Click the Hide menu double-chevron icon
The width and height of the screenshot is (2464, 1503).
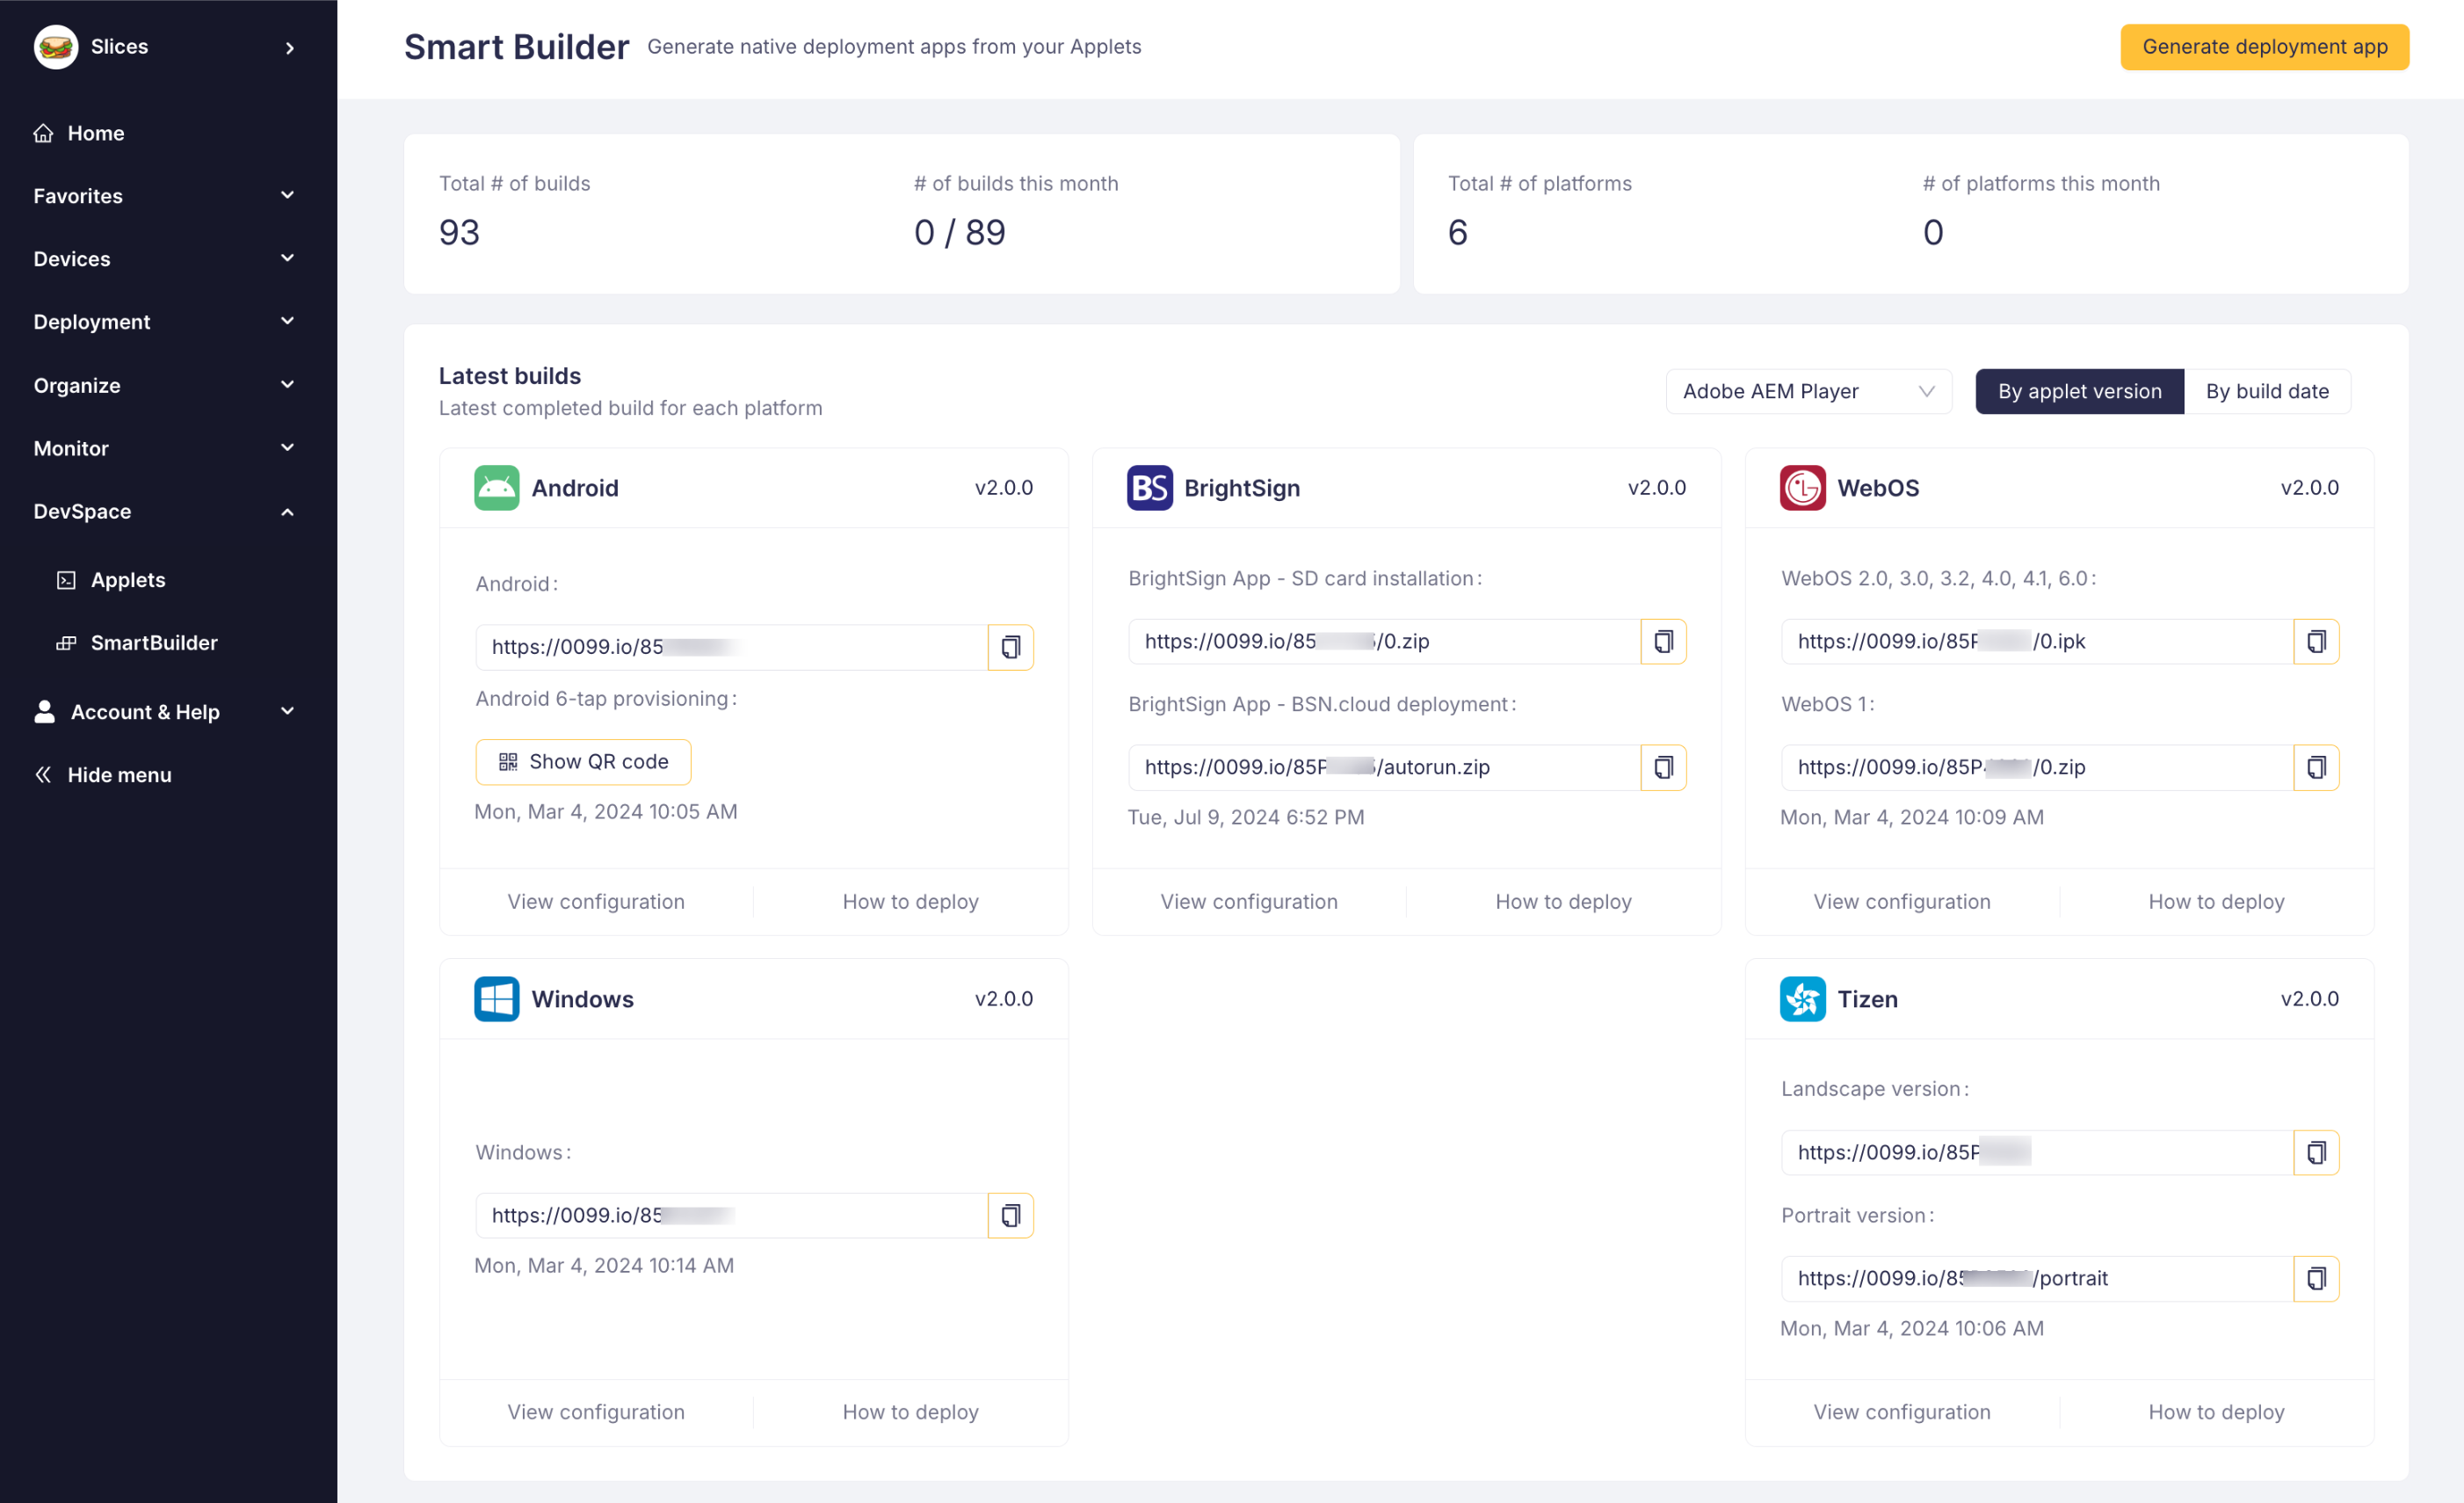(x=43, y=775)
